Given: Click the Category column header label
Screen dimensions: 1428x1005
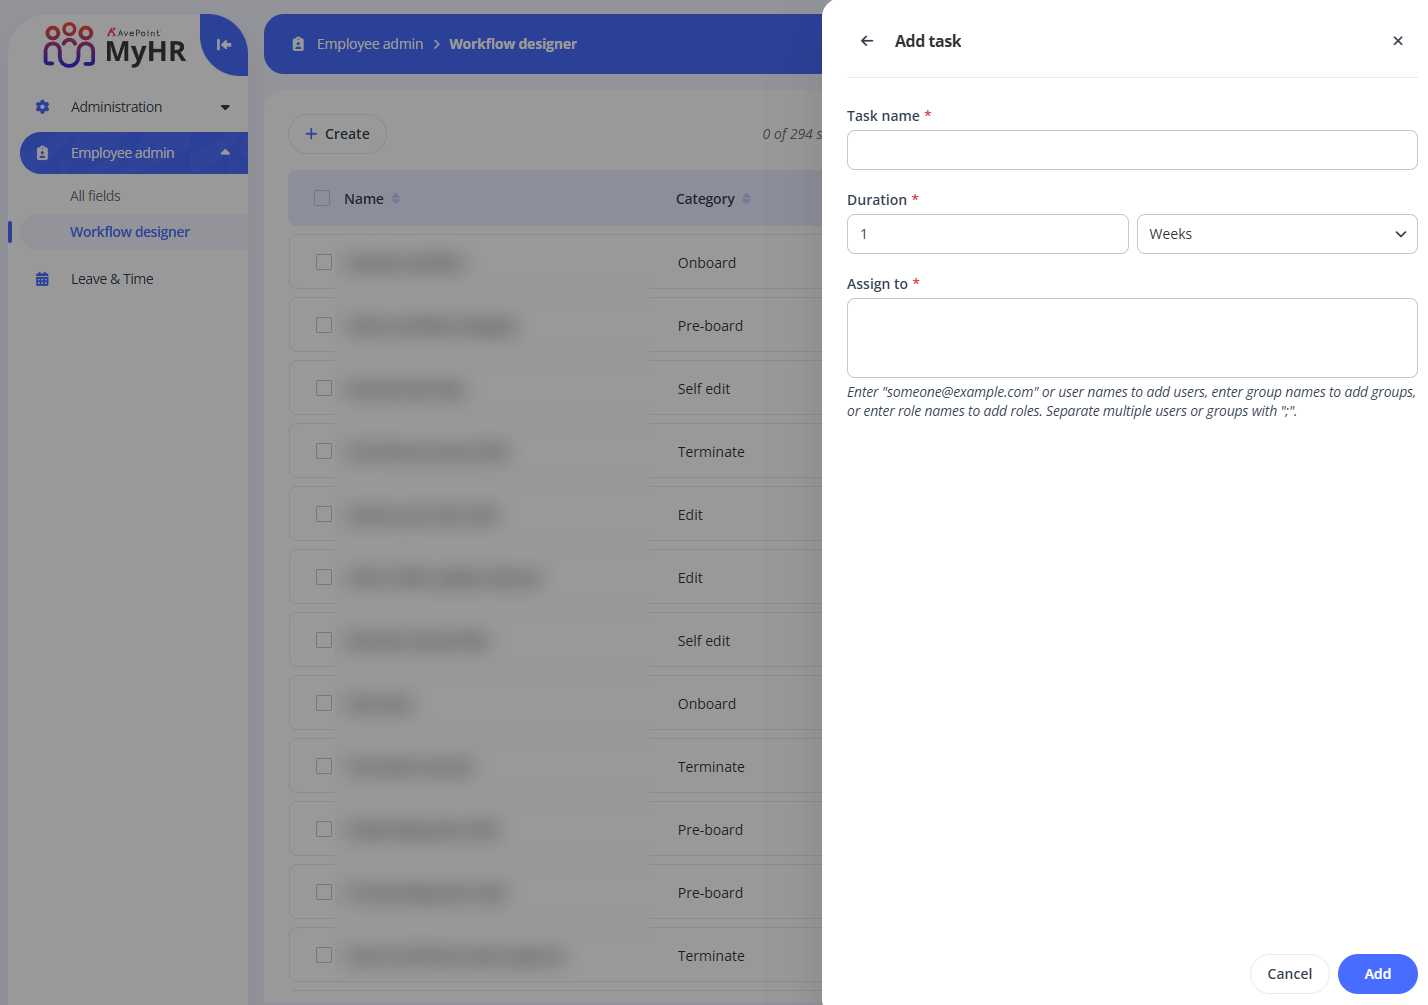Looking at the screenshot, I should 705,199.
